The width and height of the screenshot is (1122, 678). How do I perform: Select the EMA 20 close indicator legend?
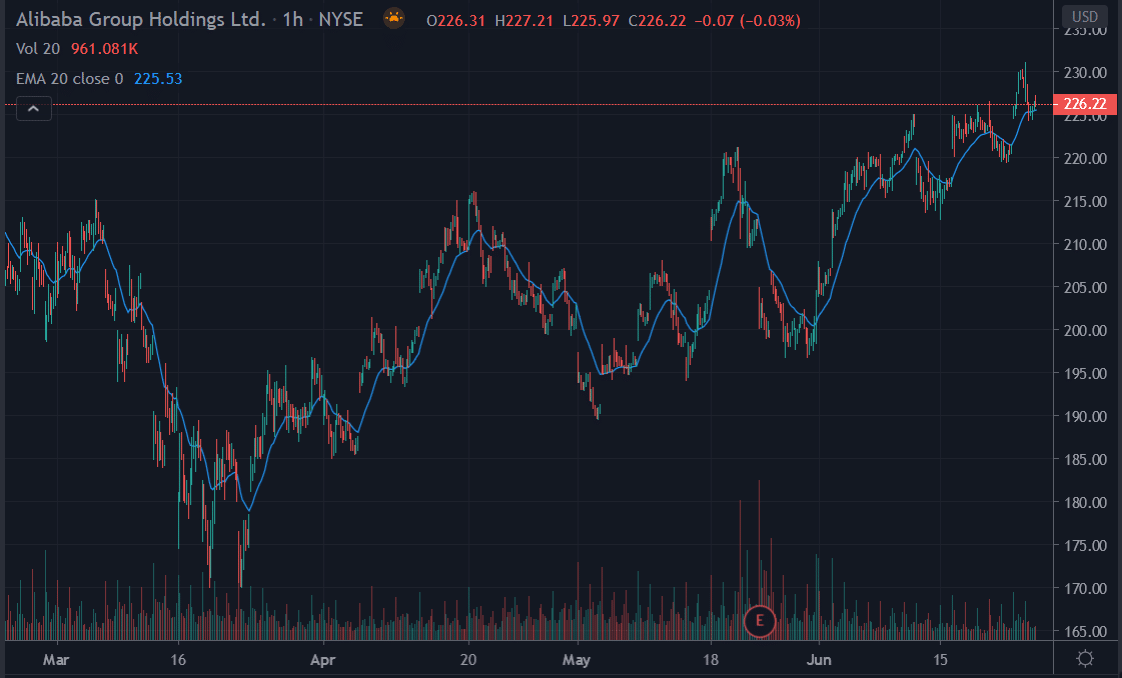pyautogui.click(x=70, y=78)
